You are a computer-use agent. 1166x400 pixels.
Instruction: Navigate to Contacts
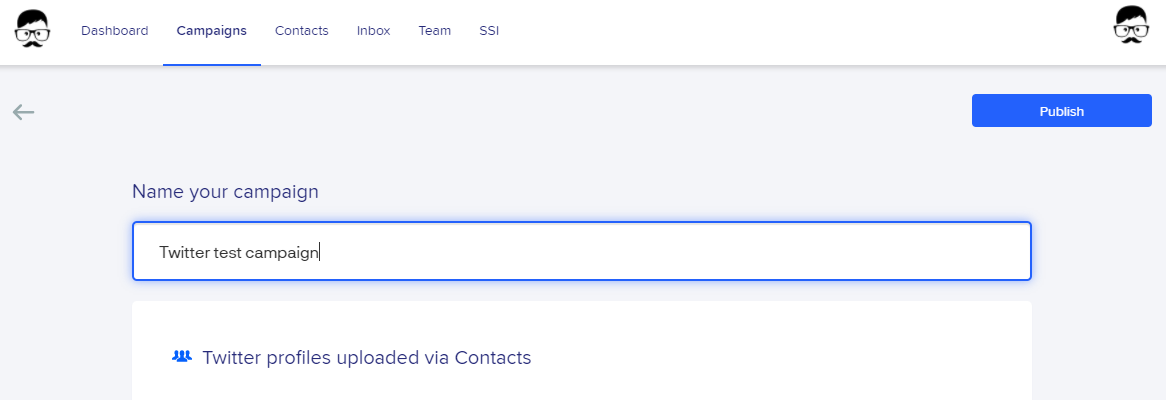coord(301,31)
